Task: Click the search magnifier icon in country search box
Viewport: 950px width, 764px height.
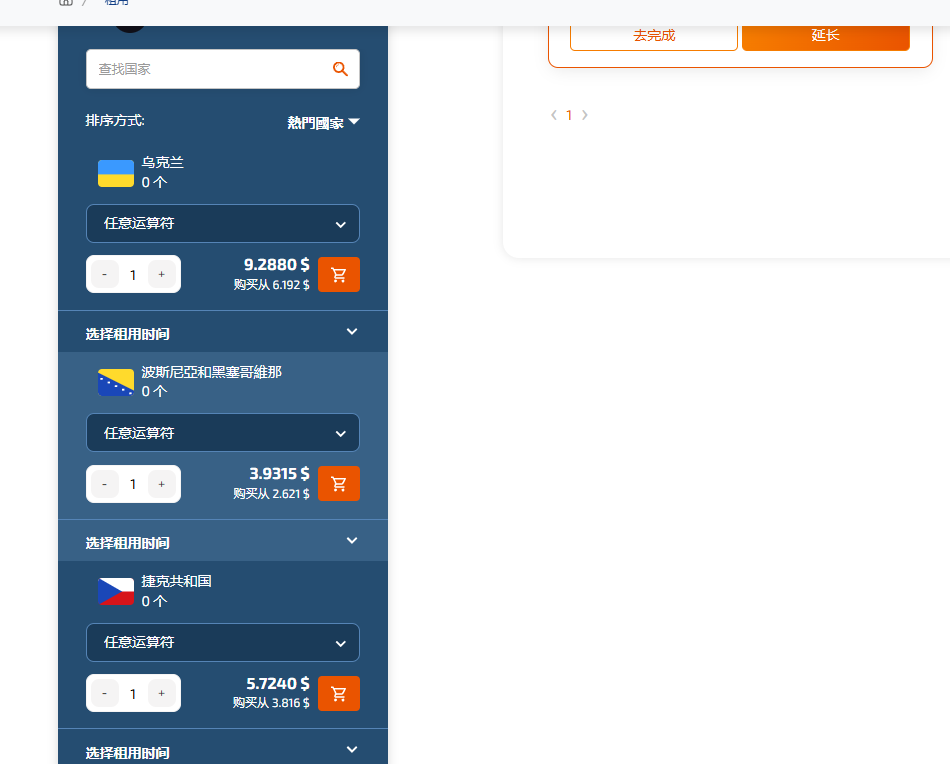Action: [340, 69]
